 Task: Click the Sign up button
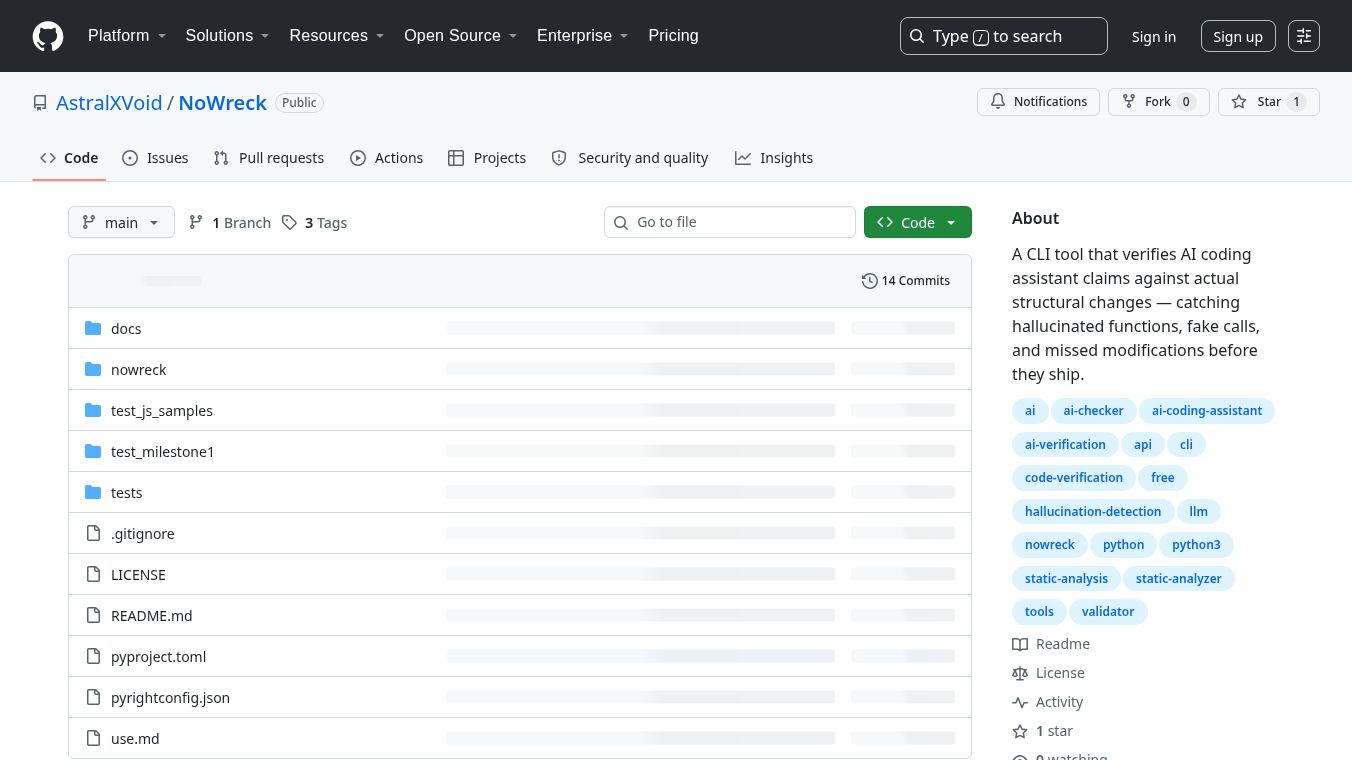tap(1238, 37)
